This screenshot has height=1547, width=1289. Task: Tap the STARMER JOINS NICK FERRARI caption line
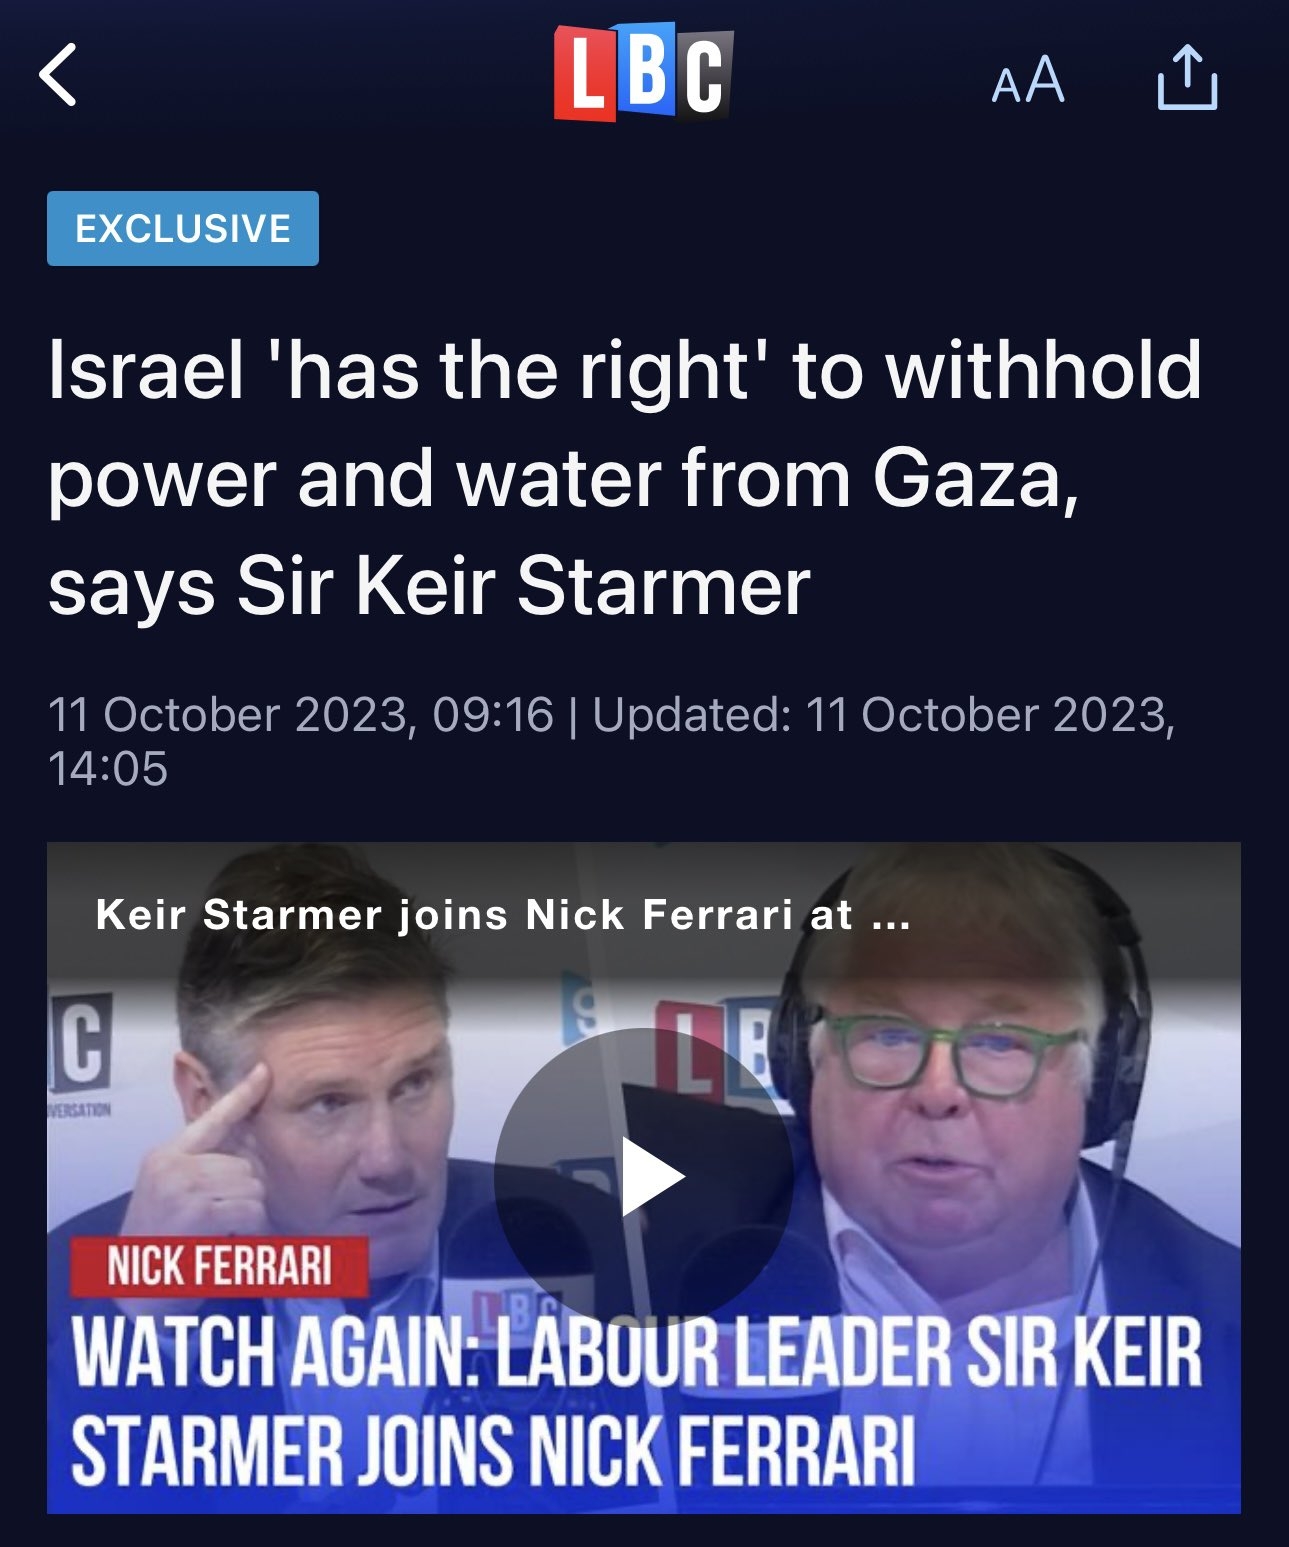click(493, 1452)
